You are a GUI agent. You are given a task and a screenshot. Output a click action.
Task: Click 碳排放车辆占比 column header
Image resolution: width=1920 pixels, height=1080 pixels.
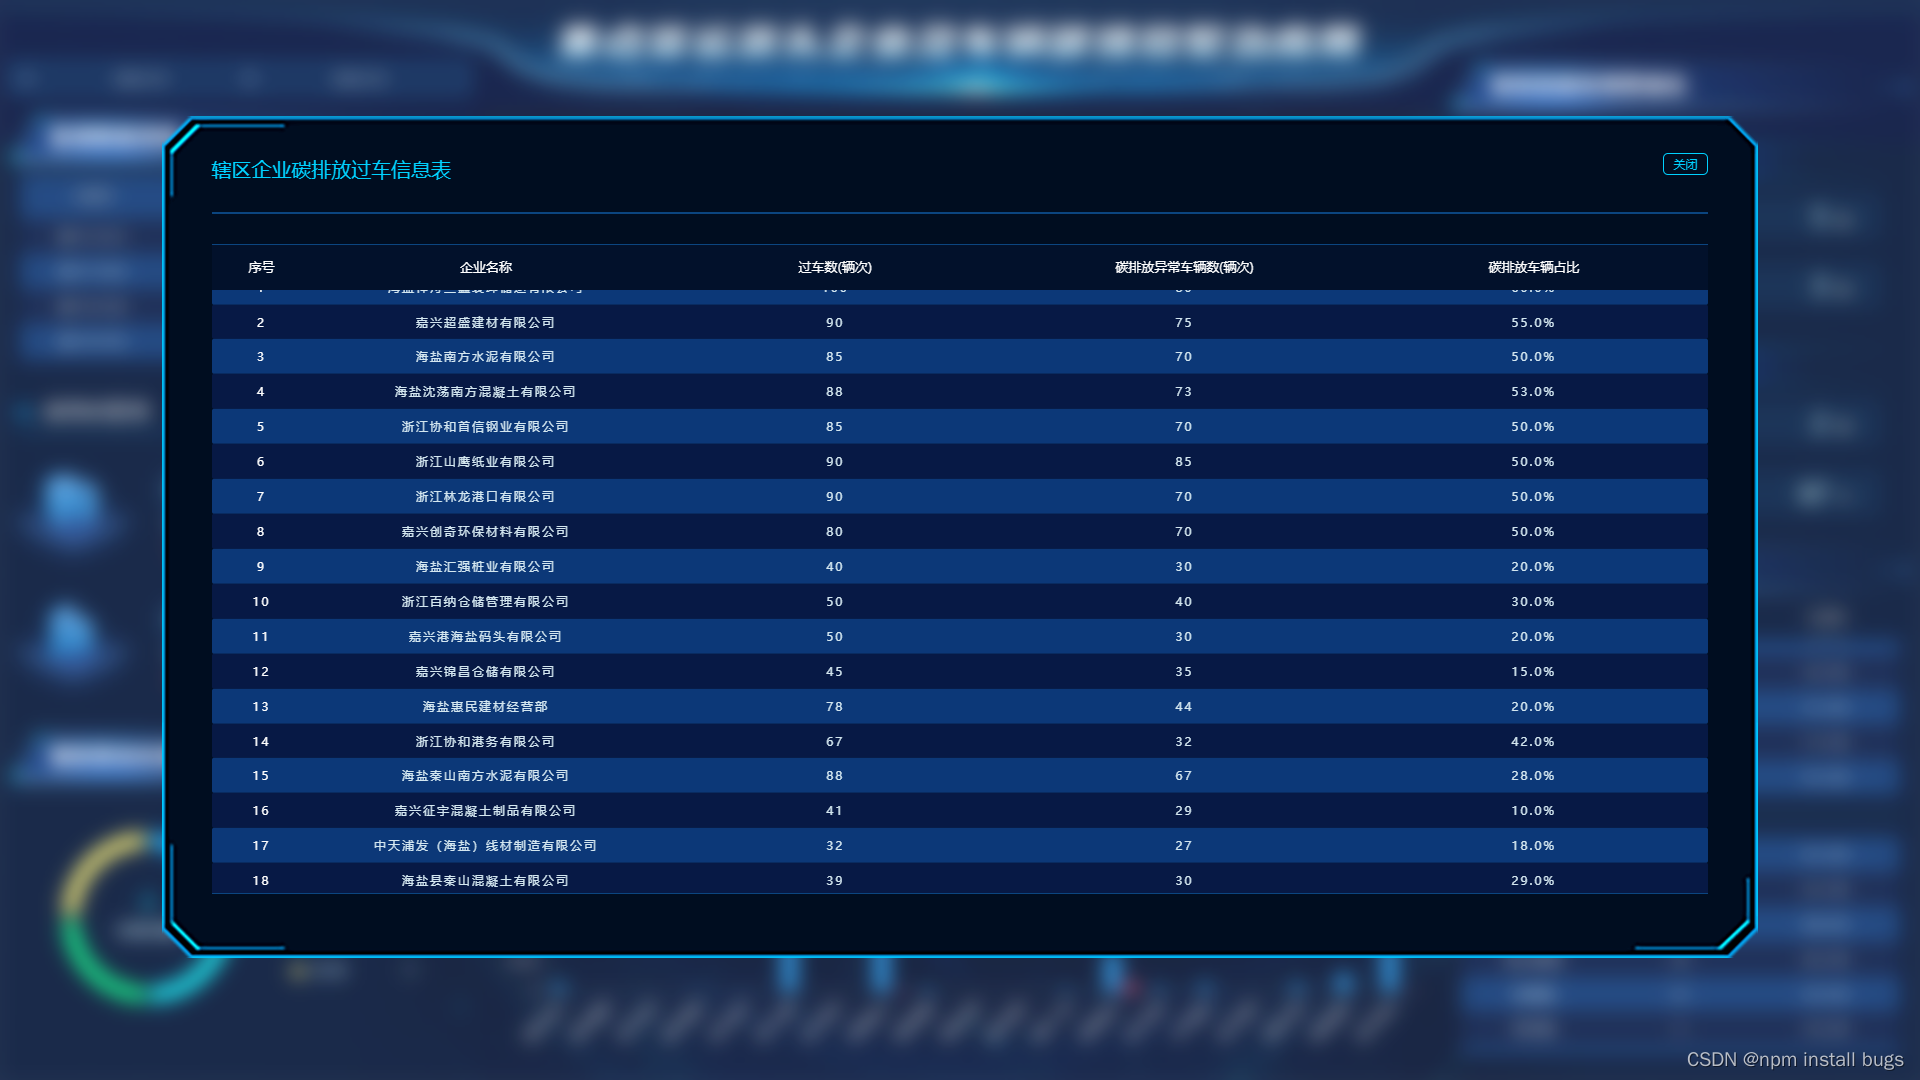pos(1532,266)
